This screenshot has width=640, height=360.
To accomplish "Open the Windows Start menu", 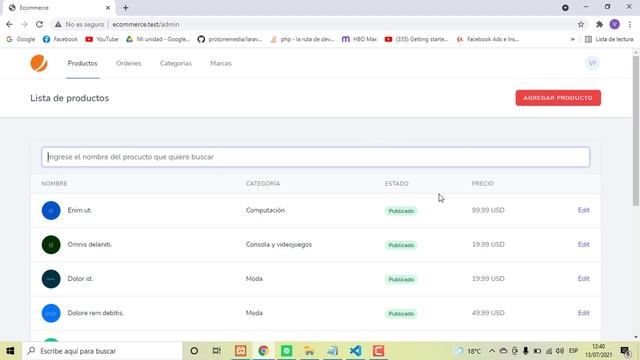I will (x=10, y=351).
